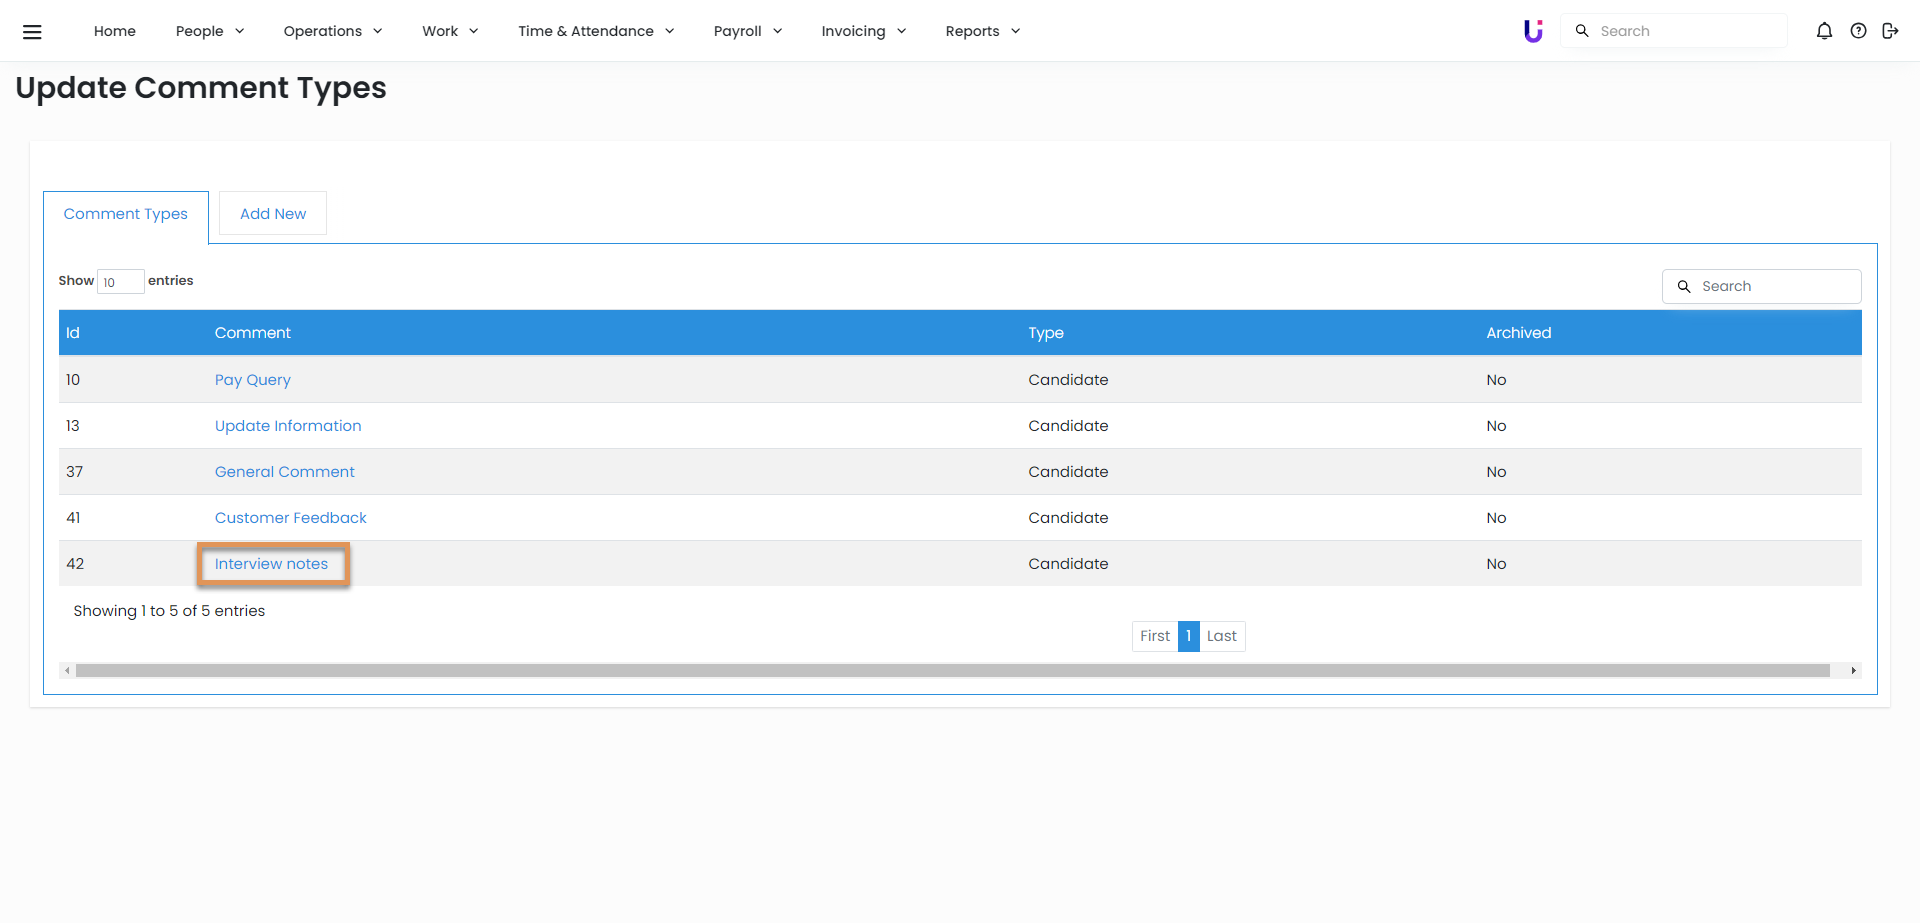Click the left scroll arrow of table
1920x923 pixels.
[67, 671]
